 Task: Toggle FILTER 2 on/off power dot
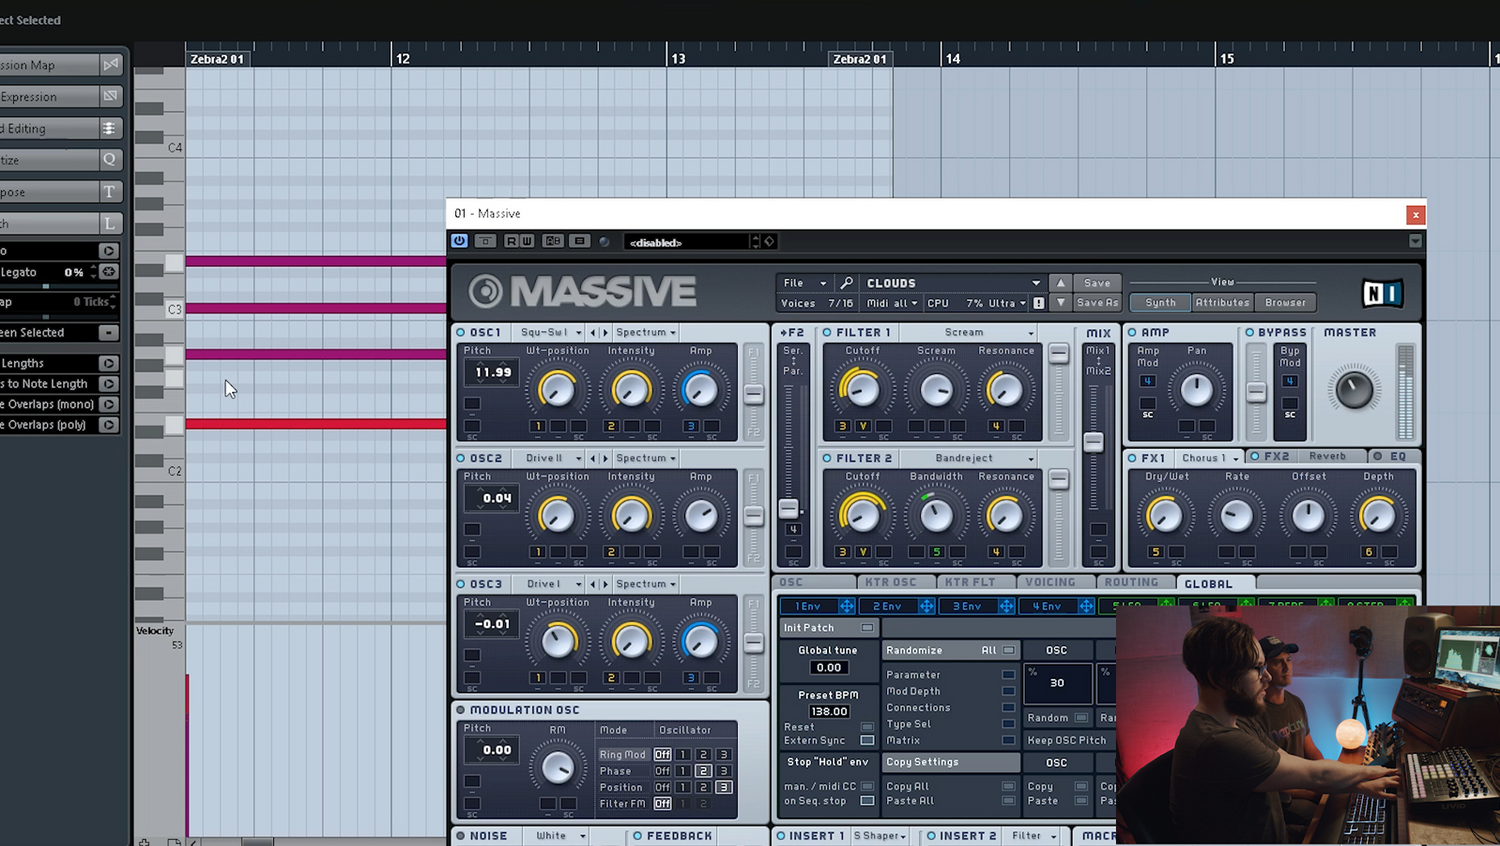tap(827, 458)
